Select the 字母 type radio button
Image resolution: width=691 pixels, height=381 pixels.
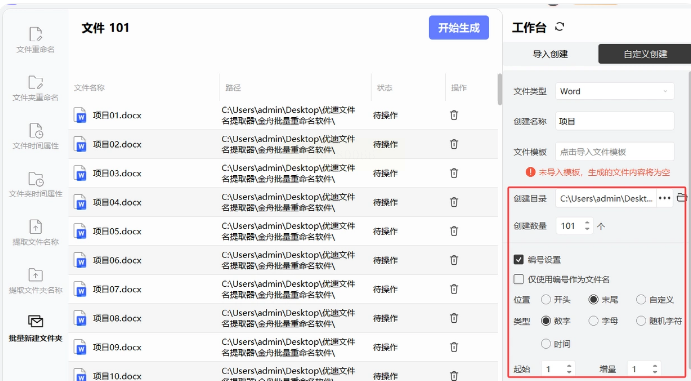click(594, 321)
